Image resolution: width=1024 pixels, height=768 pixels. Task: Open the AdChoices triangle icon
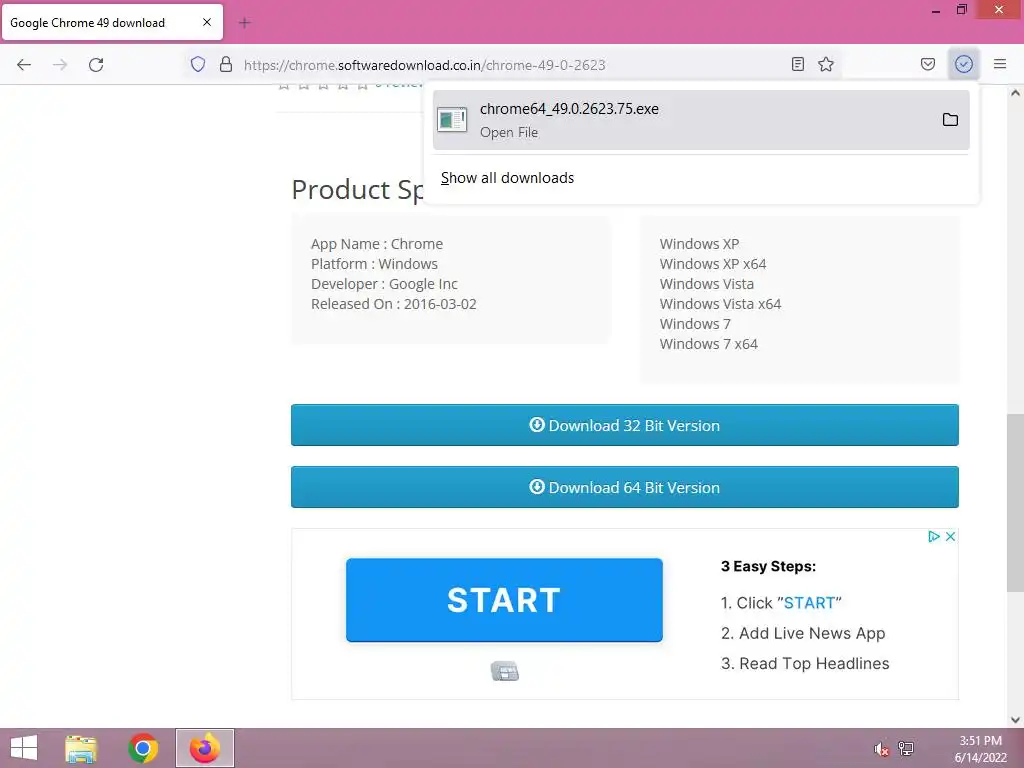click(x=934, y=536)
